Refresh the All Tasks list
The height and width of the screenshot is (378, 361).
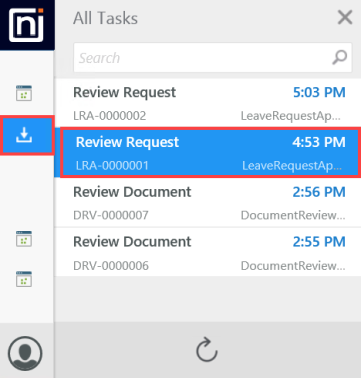tap(207, 350)
